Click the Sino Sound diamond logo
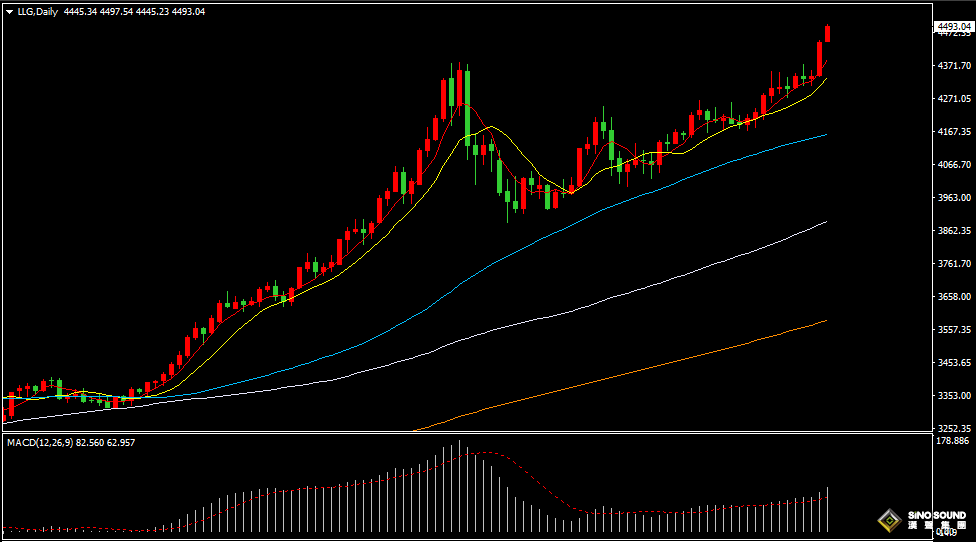976x542 pixels. click(888, 521)
